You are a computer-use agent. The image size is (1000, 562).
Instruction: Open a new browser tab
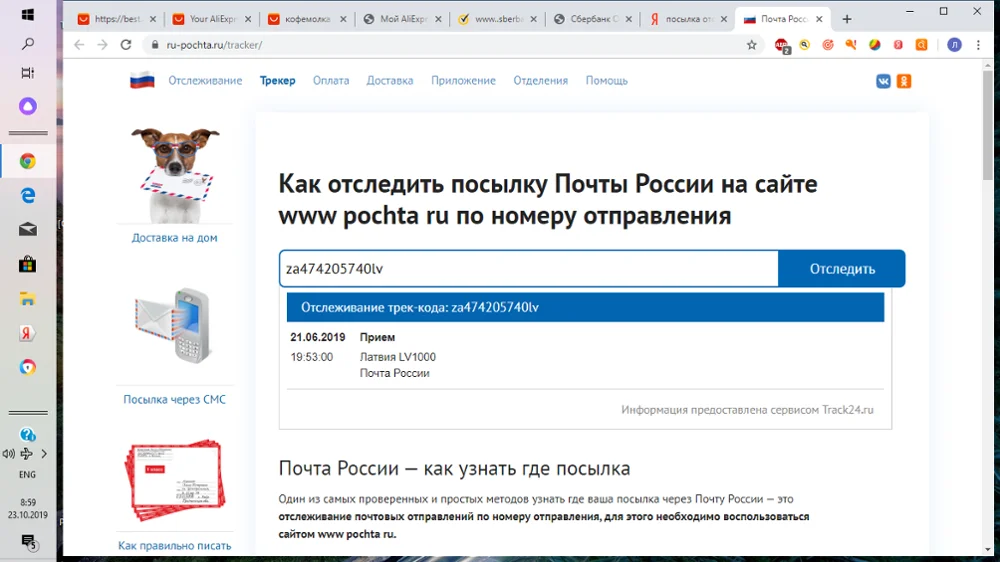[847, 19]
